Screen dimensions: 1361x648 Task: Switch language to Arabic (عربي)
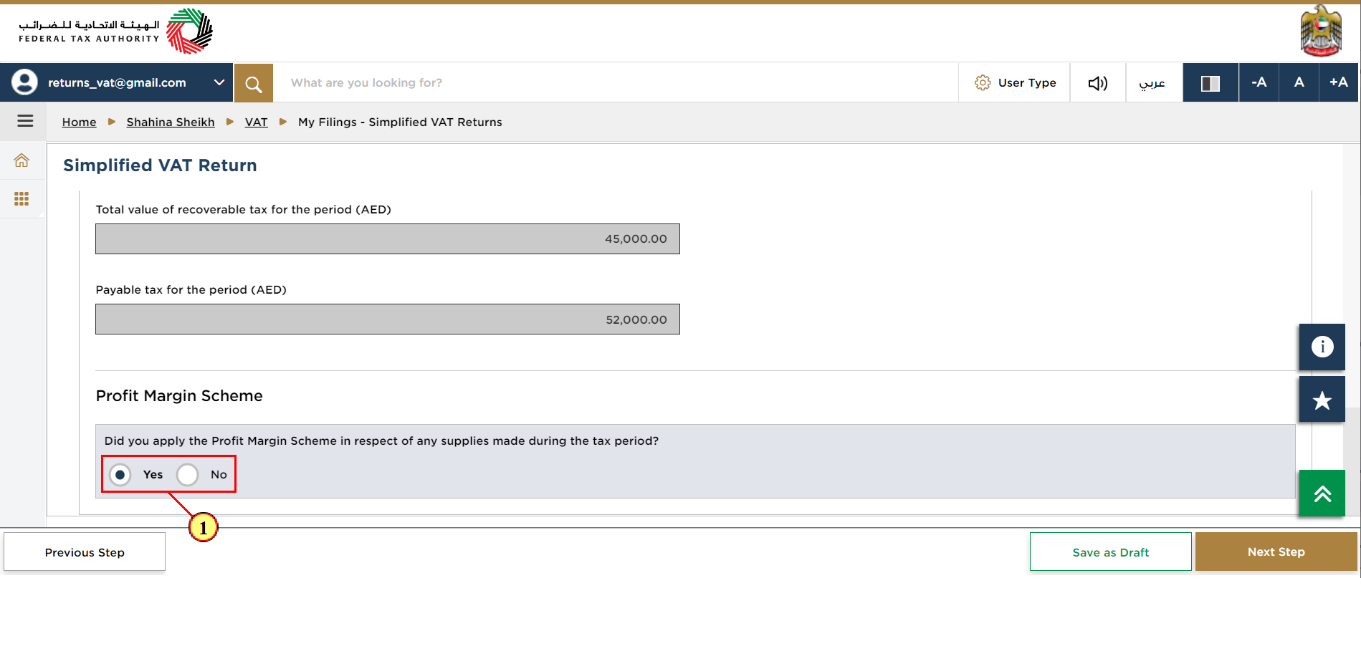[x=1153, y=83]
